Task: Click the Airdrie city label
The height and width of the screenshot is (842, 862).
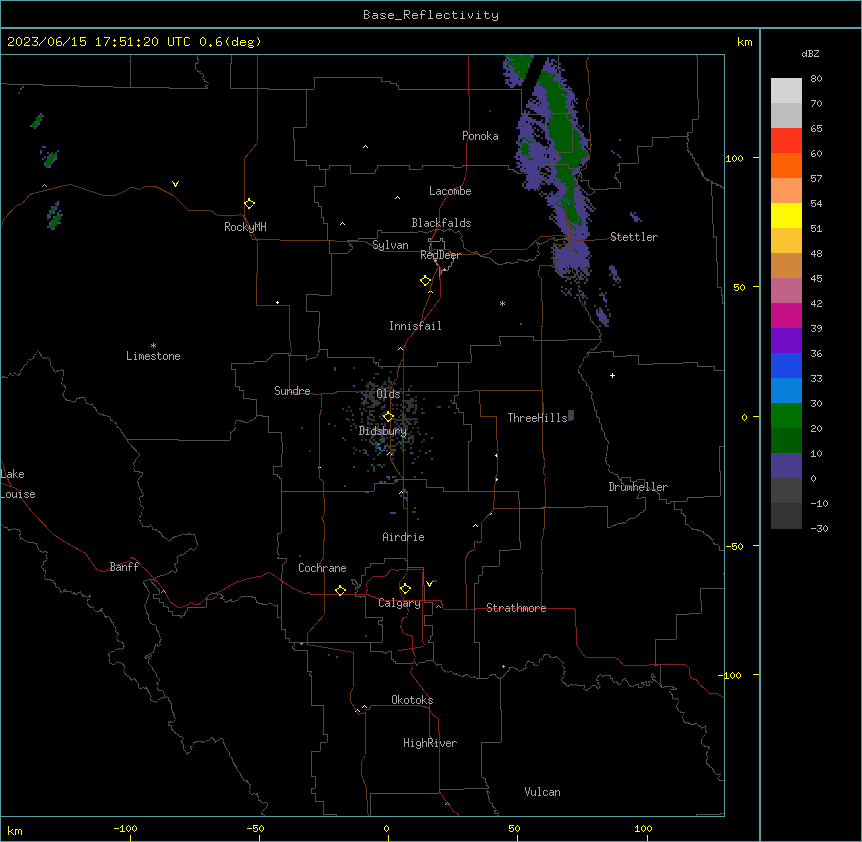Action: click(x=404, y=537)
